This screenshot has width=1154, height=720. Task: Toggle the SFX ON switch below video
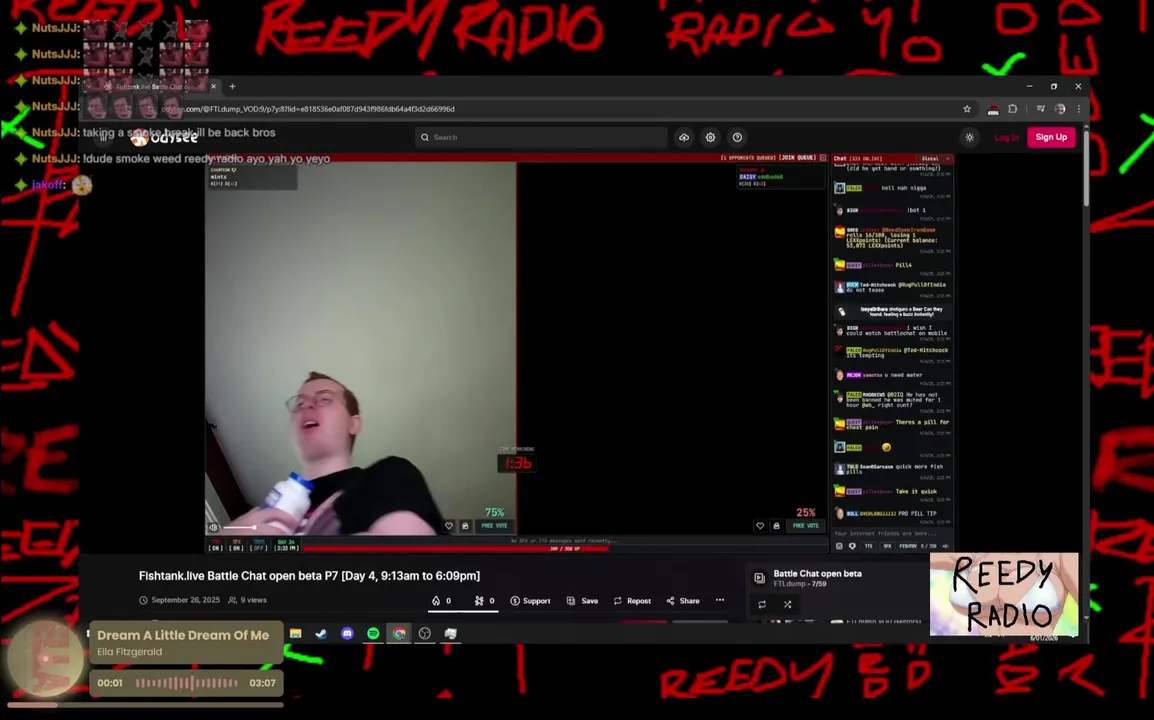[x=236, y=546]
